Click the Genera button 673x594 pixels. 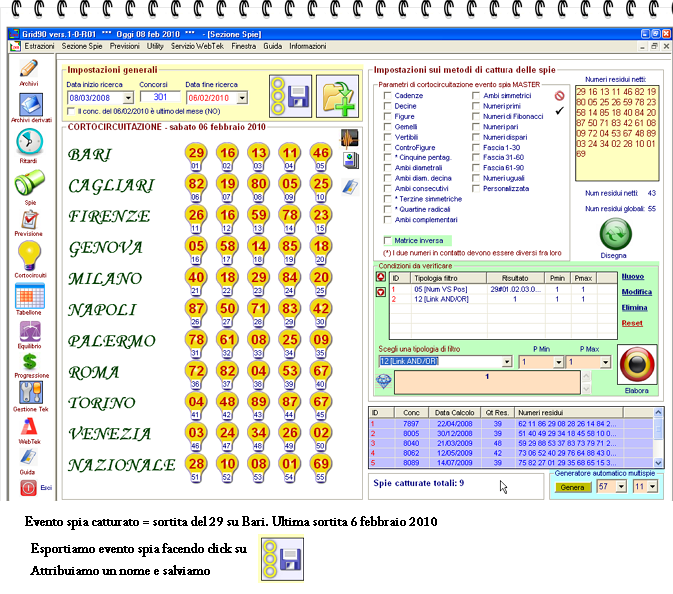573,488
